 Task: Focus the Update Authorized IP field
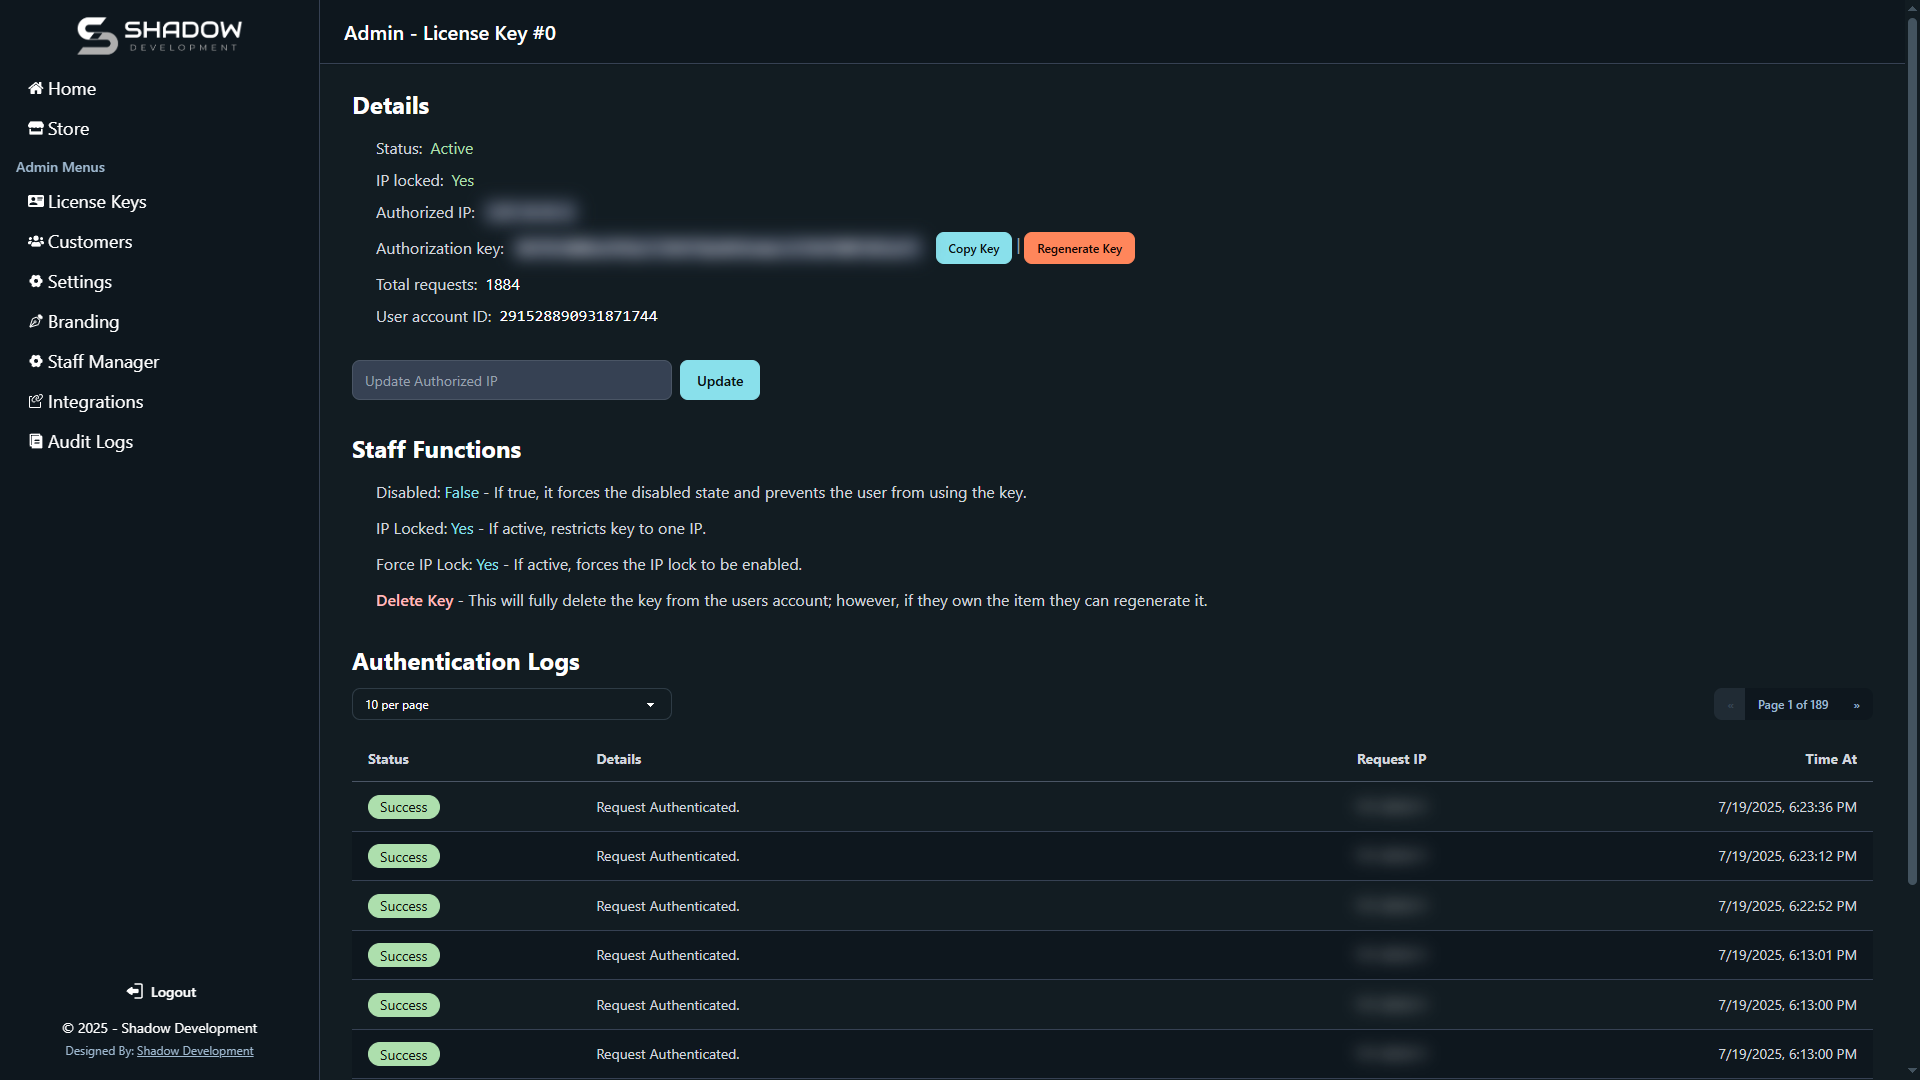click(x=511, y=381)
